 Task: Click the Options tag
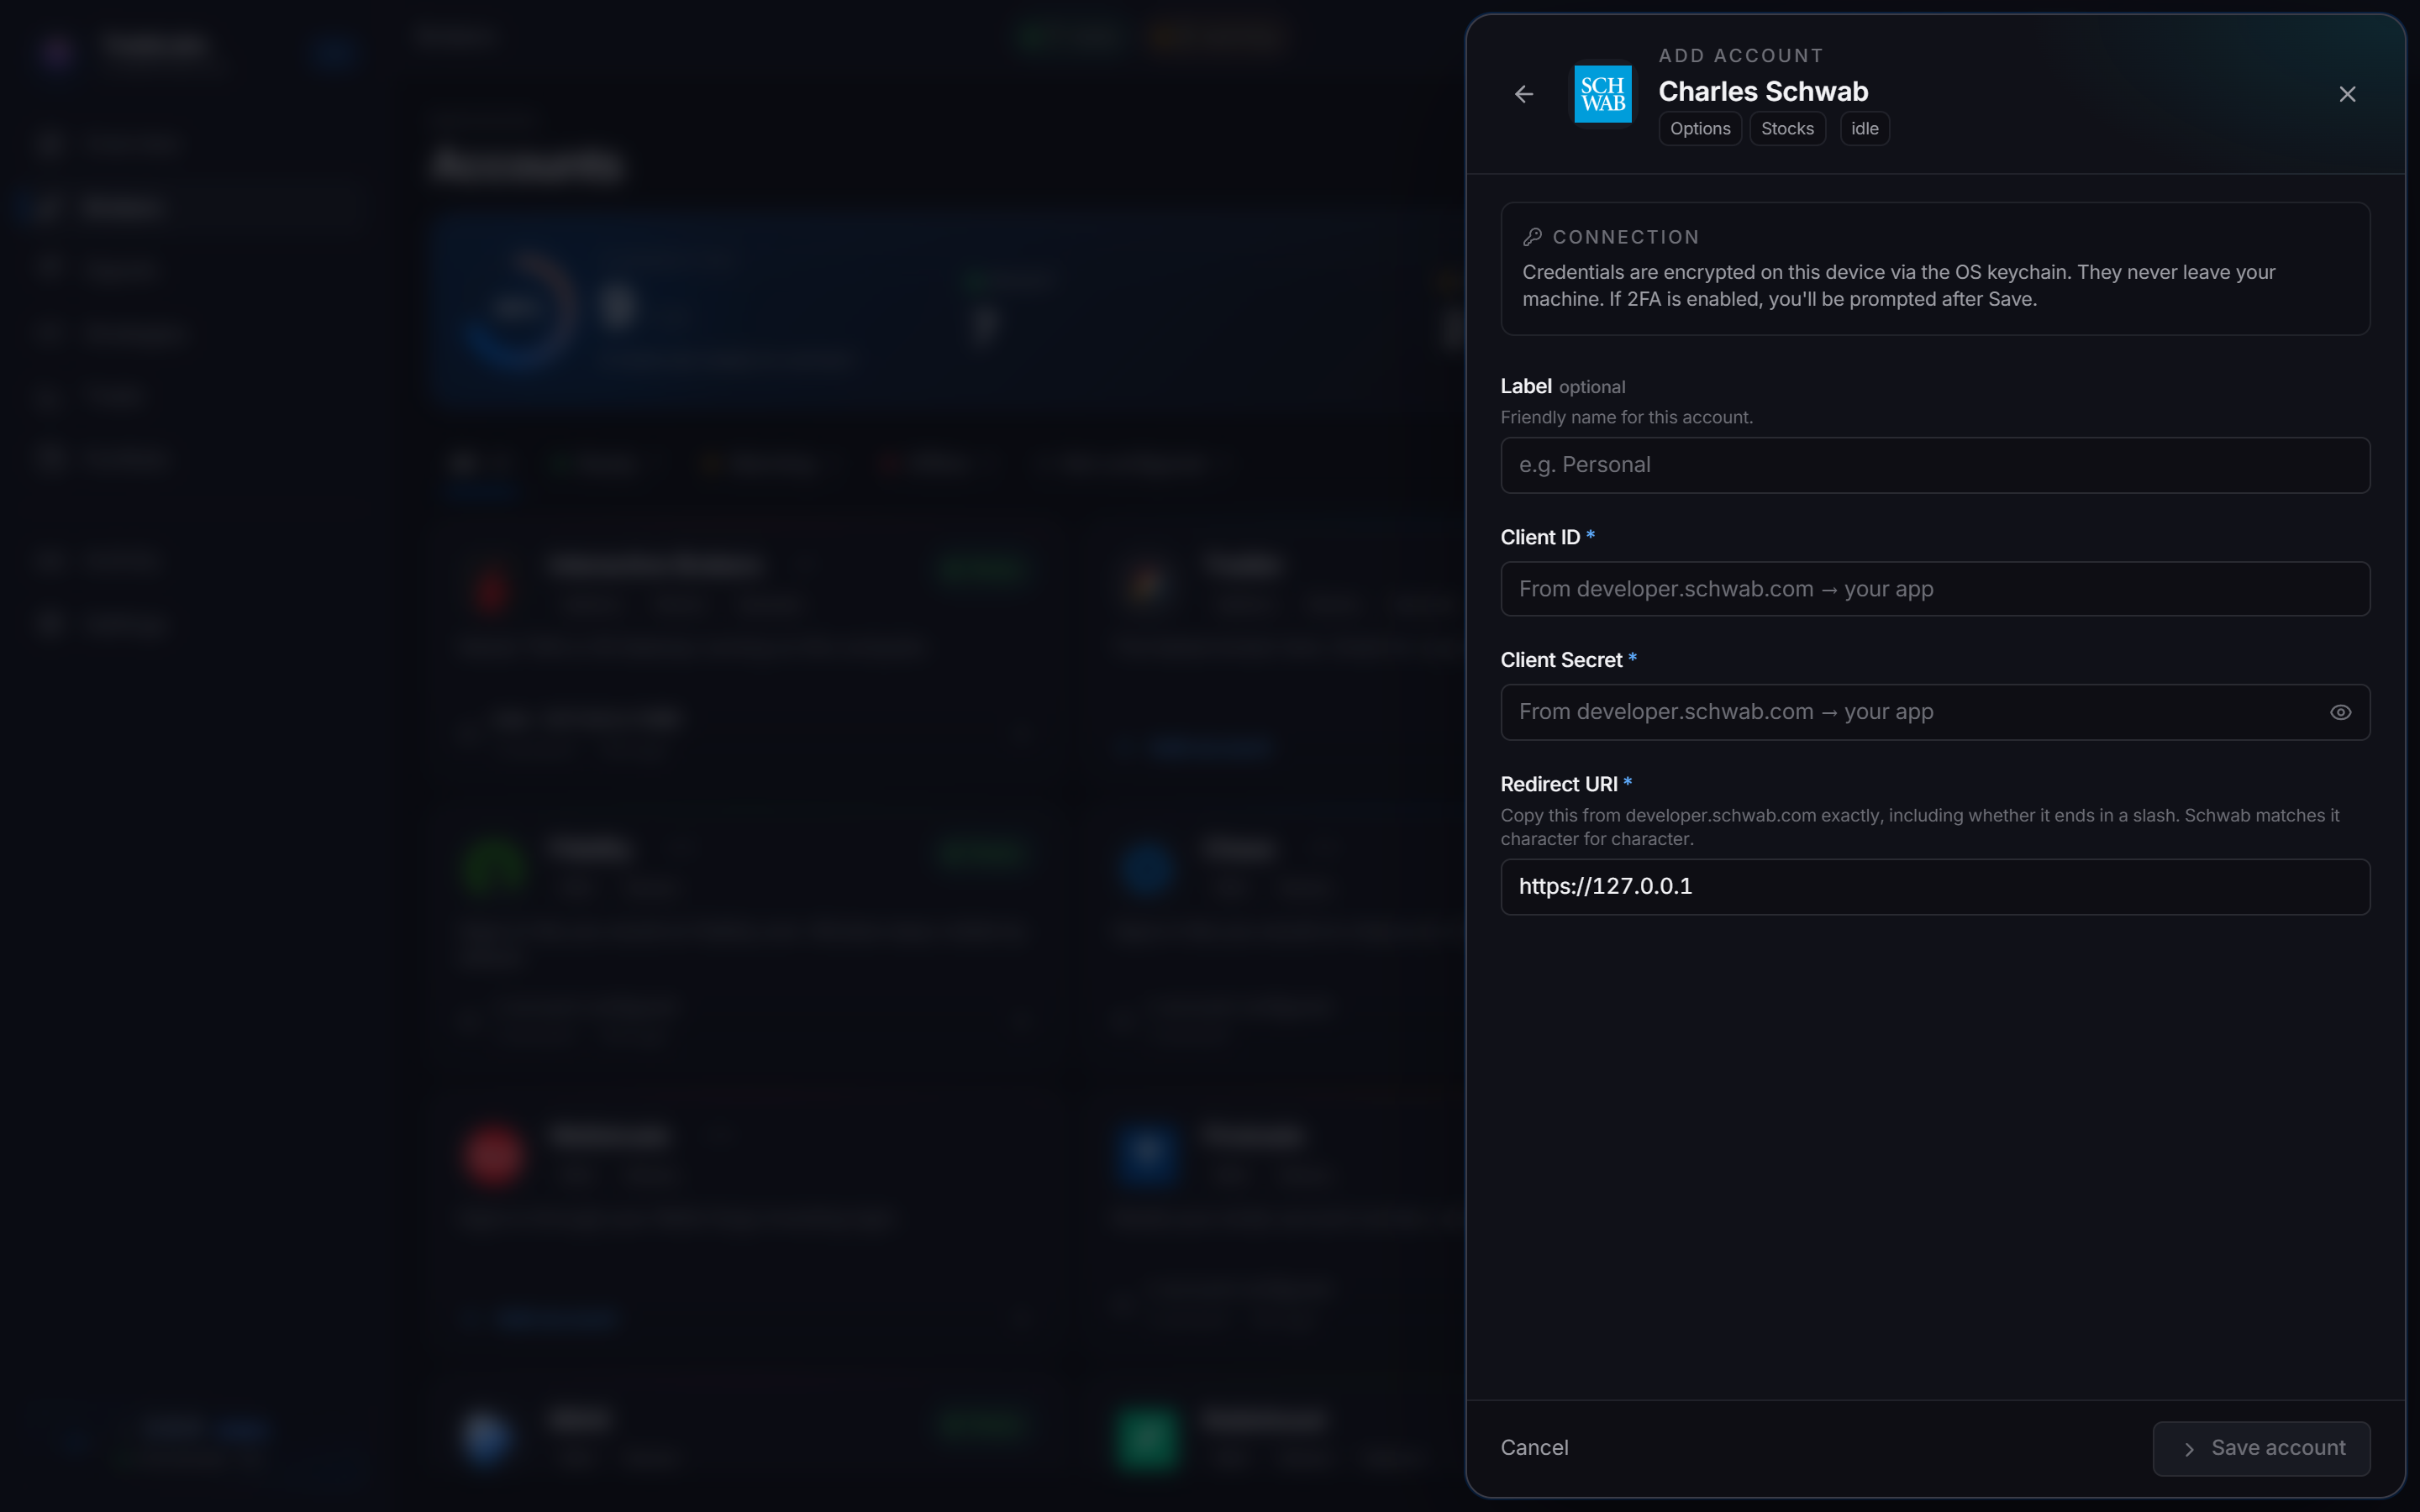coord(1700,129)
